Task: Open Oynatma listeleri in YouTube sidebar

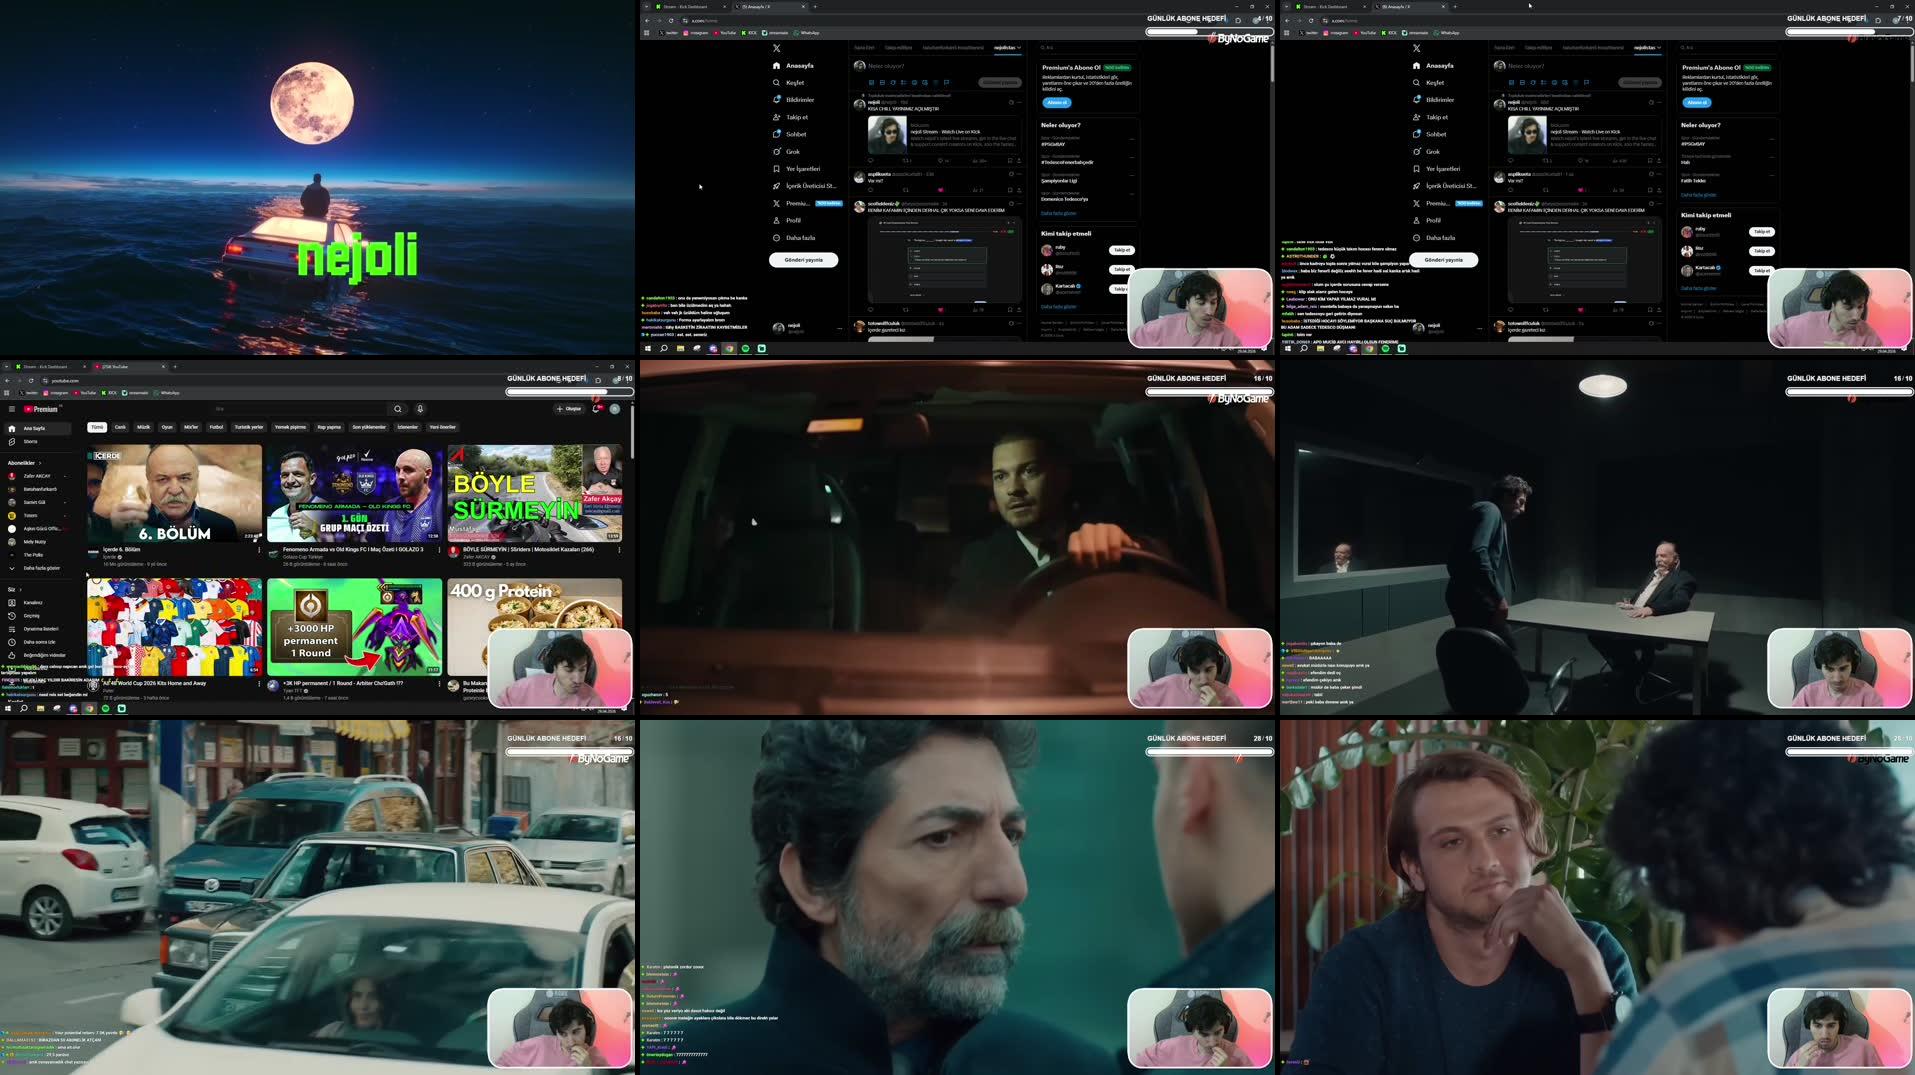Action: click(38, 629)
